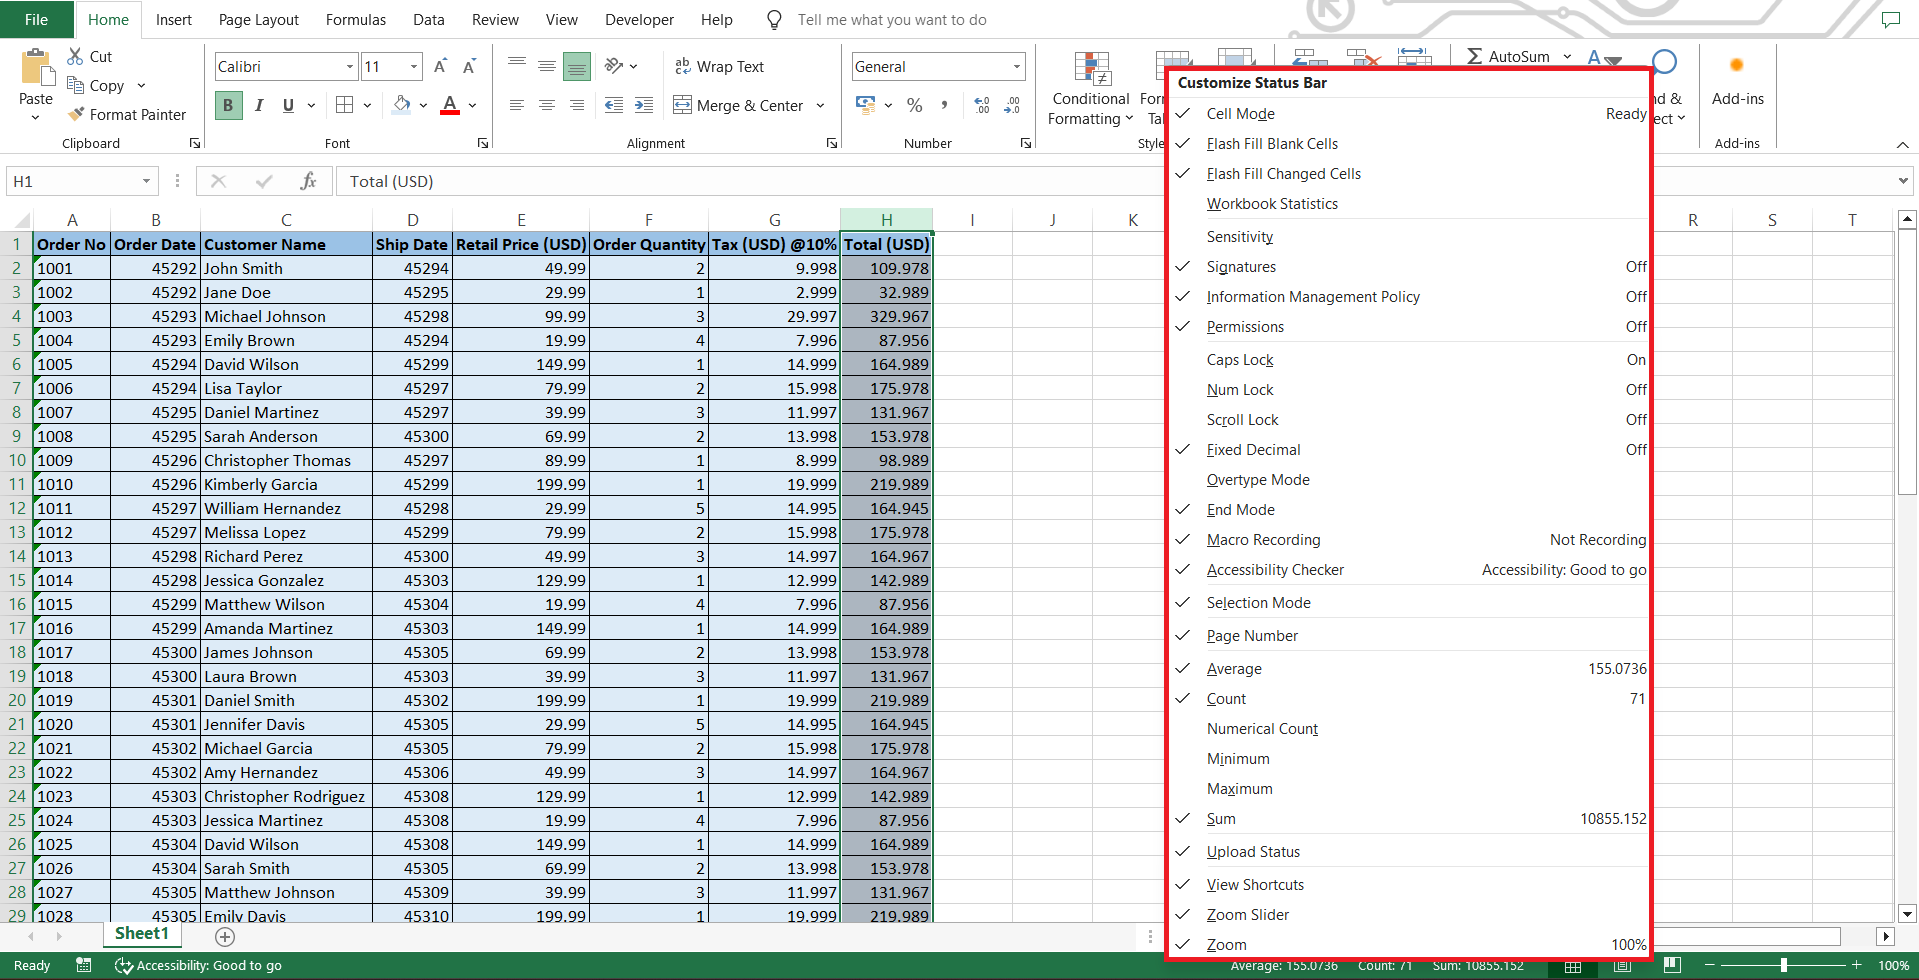Click the Fill Color bucket icon
This screenshot has width=1919, height=980.
pyautogui.click(x=402, y=104)
